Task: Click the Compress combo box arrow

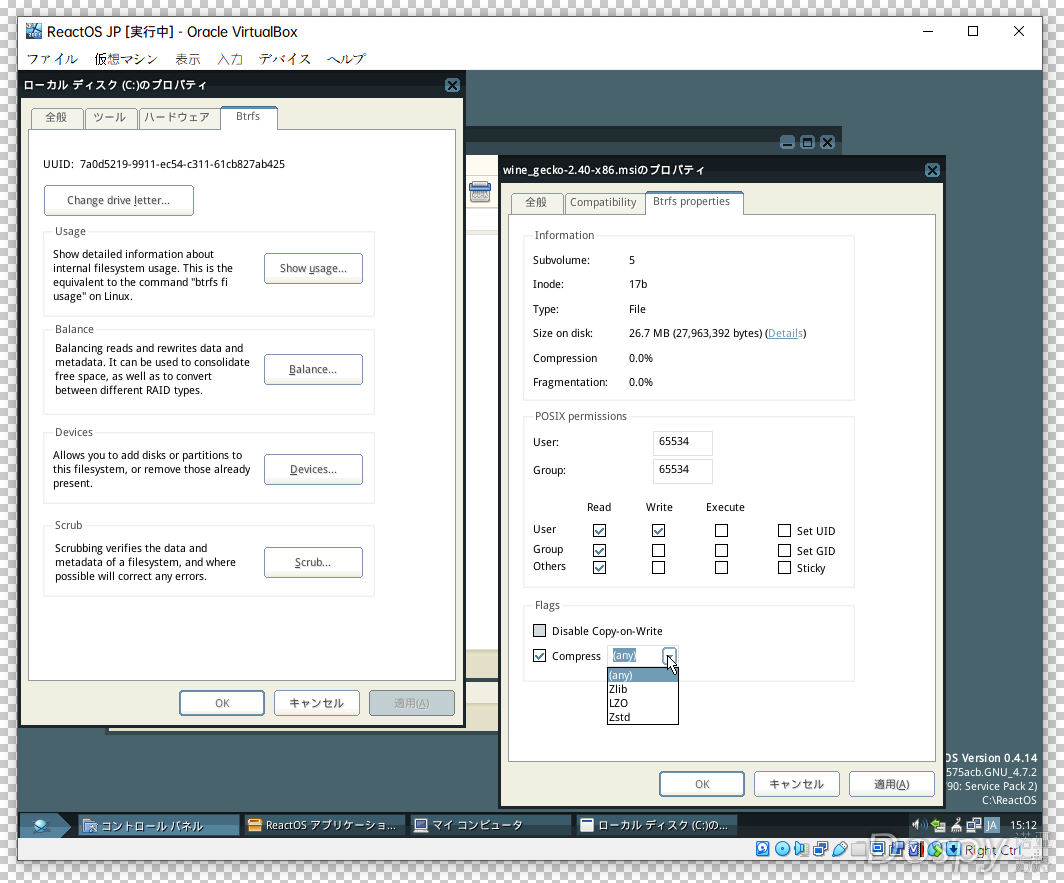Action: pos(670,656)
